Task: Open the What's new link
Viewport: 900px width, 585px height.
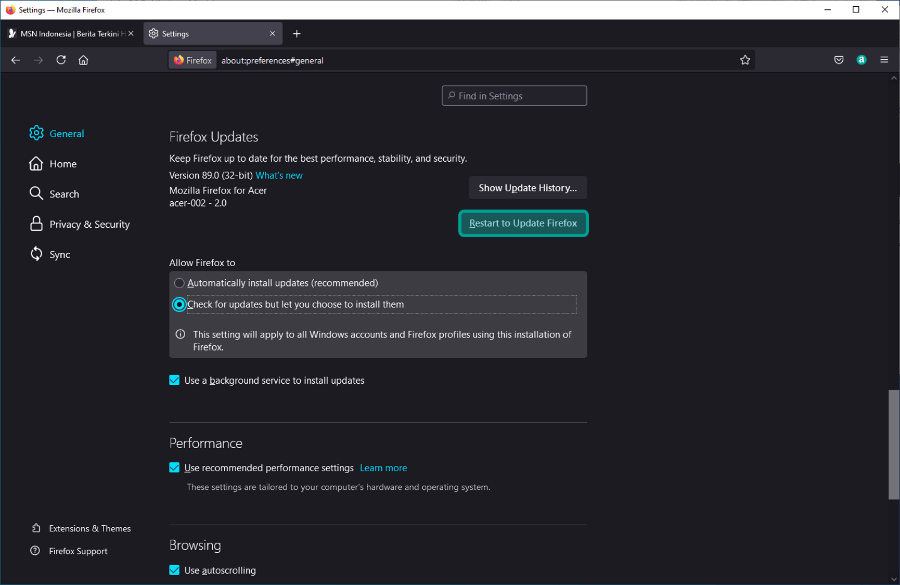Action: (279, 175)
